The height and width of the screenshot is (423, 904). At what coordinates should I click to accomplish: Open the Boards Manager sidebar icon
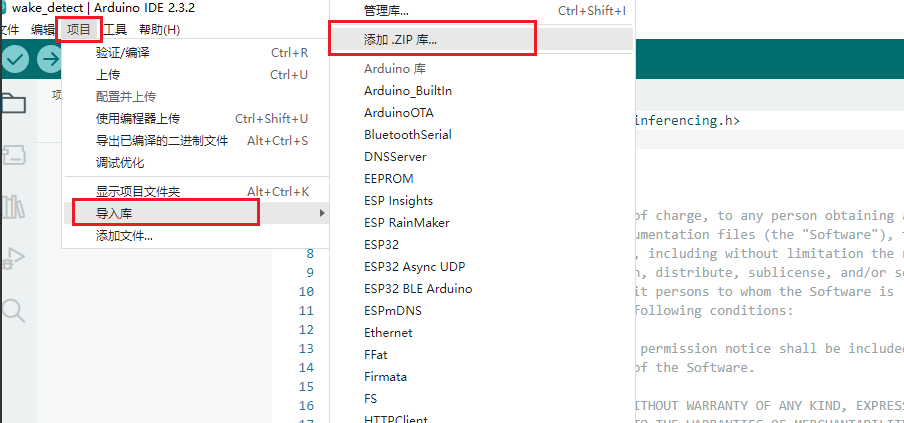(x=14, y=155)
